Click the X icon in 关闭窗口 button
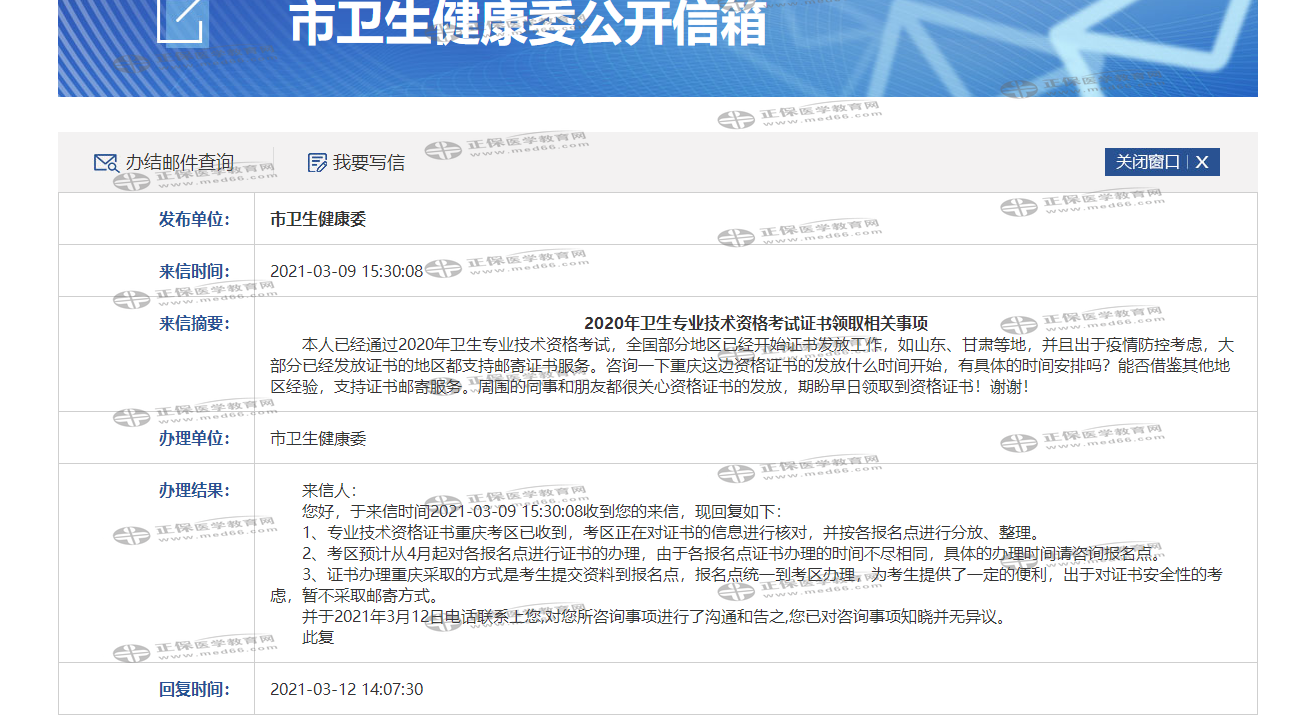 click(x=1202, y=162)
